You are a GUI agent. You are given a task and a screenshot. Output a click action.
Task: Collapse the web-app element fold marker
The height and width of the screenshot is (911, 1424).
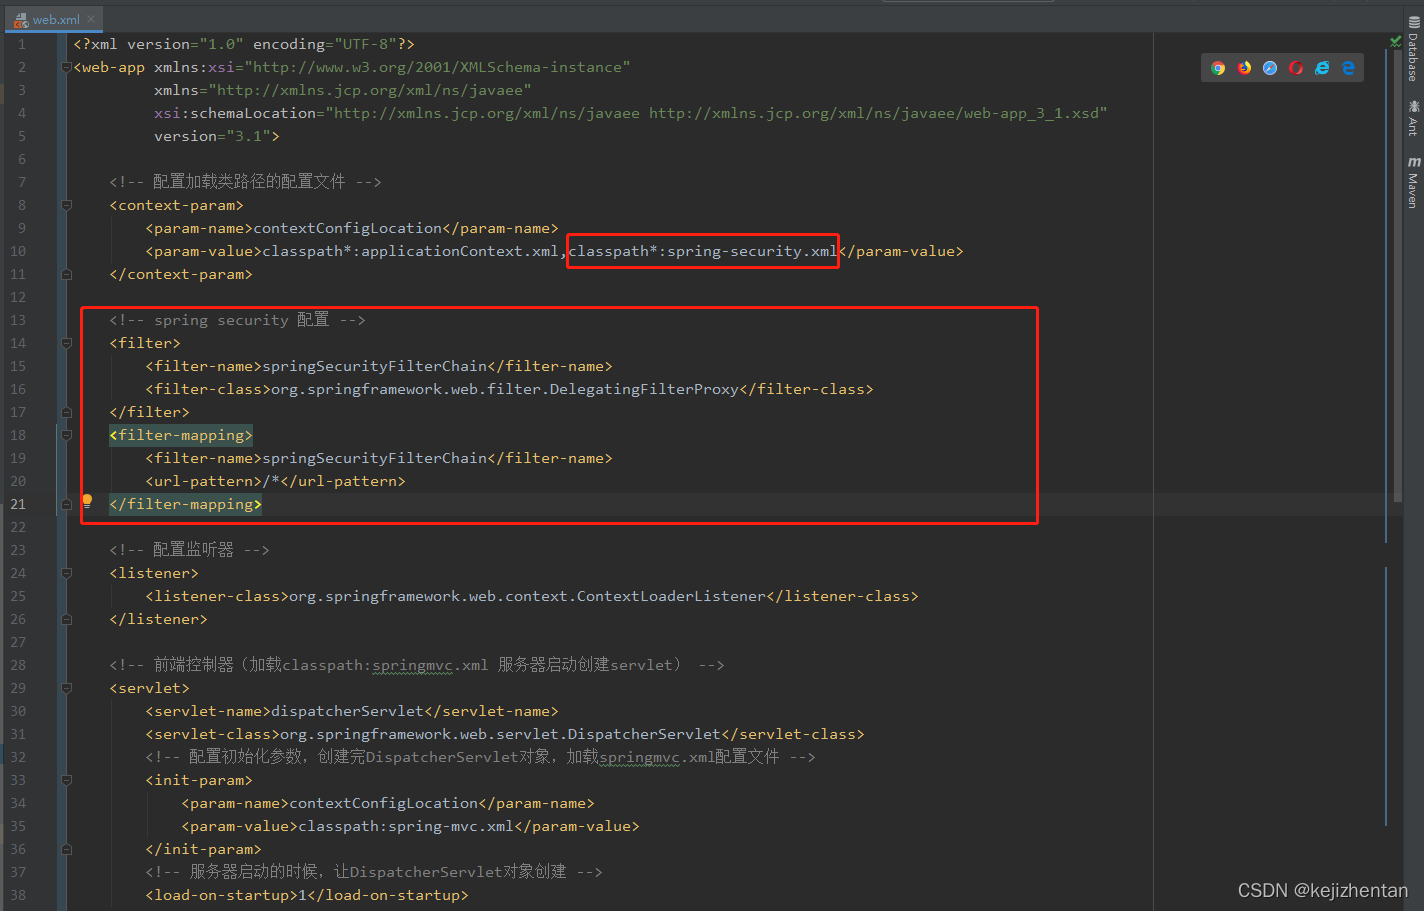click(x=66, y=67)
